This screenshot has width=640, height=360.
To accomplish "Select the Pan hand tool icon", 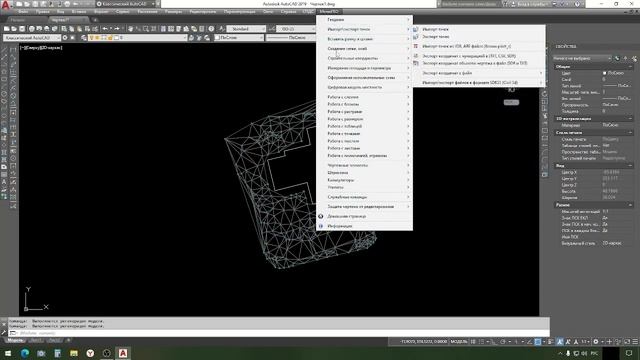I will click(131, 29).
